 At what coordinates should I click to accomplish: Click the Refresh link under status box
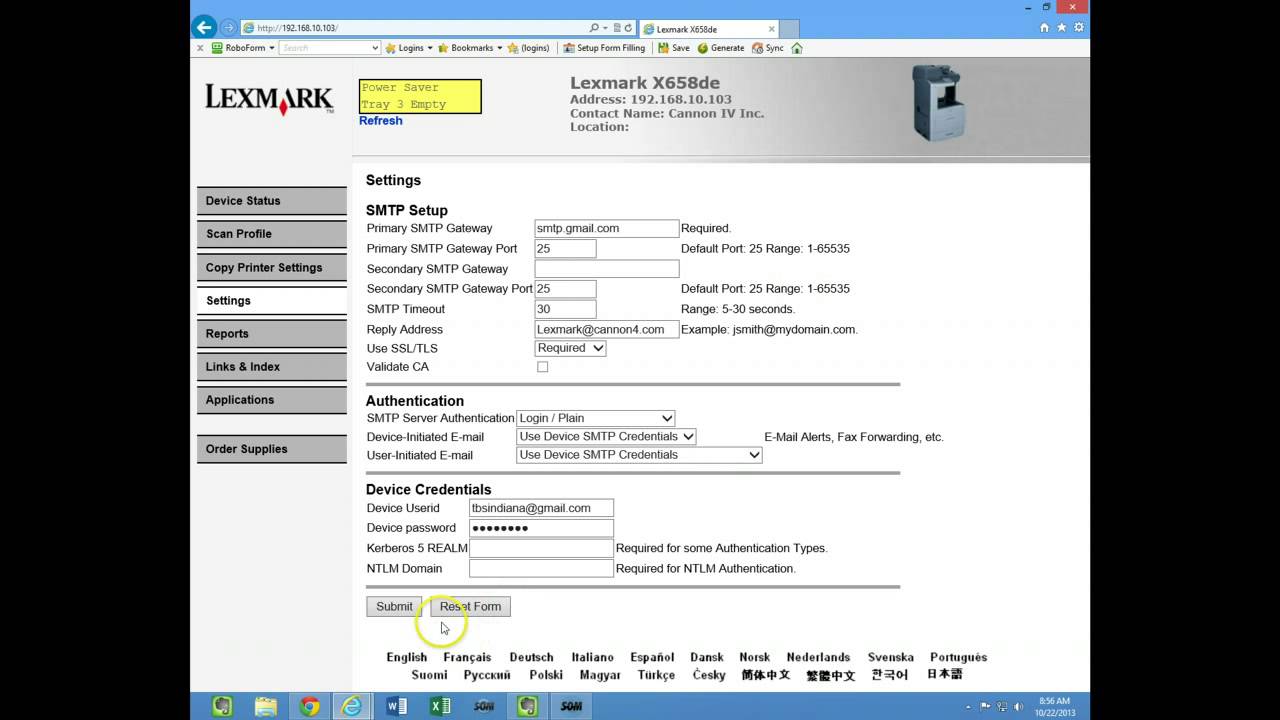(x=380, y=121)
